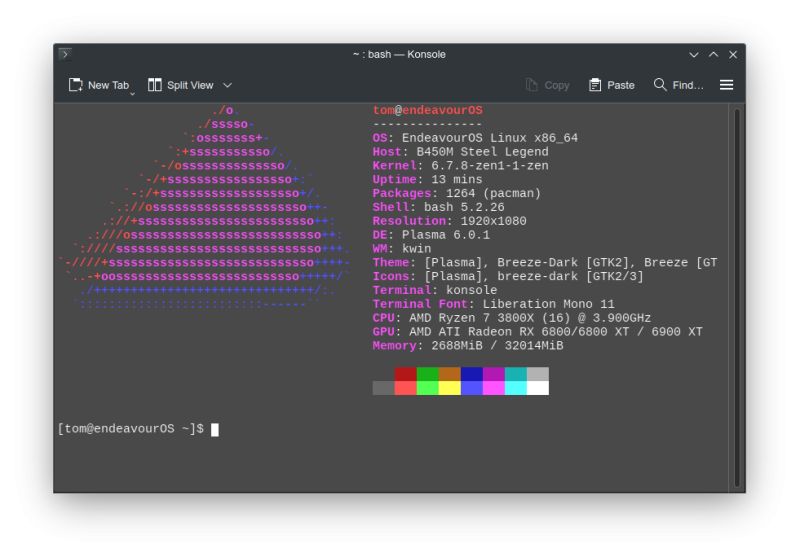Click the EndeavourOS ASCII art logo
Viewport: 800px width, 557px height.
(x=205, y=207)
